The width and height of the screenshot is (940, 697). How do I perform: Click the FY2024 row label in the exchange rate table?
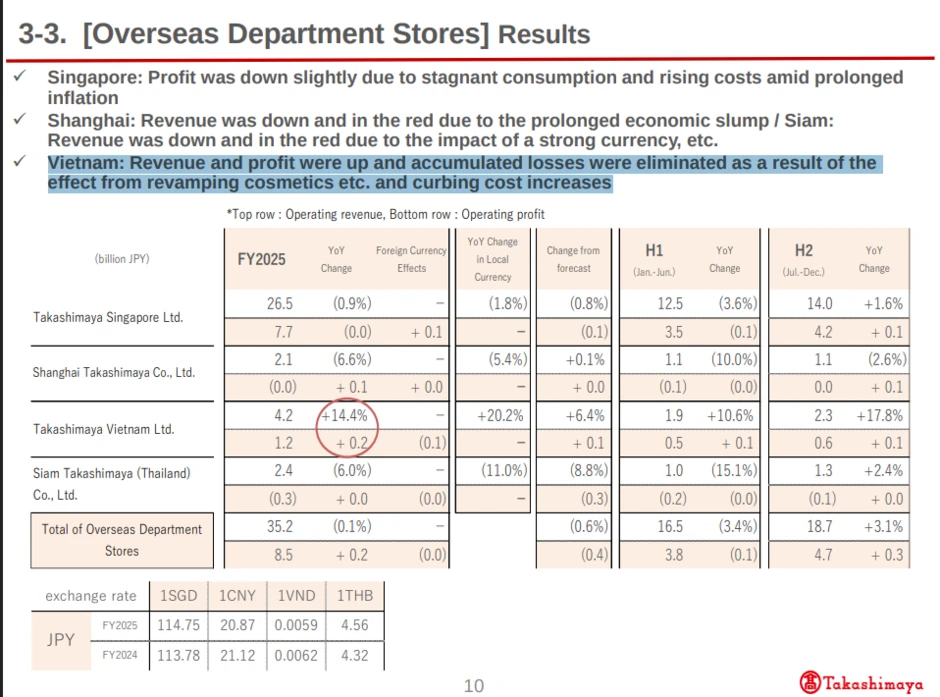[x=119, y=655]
